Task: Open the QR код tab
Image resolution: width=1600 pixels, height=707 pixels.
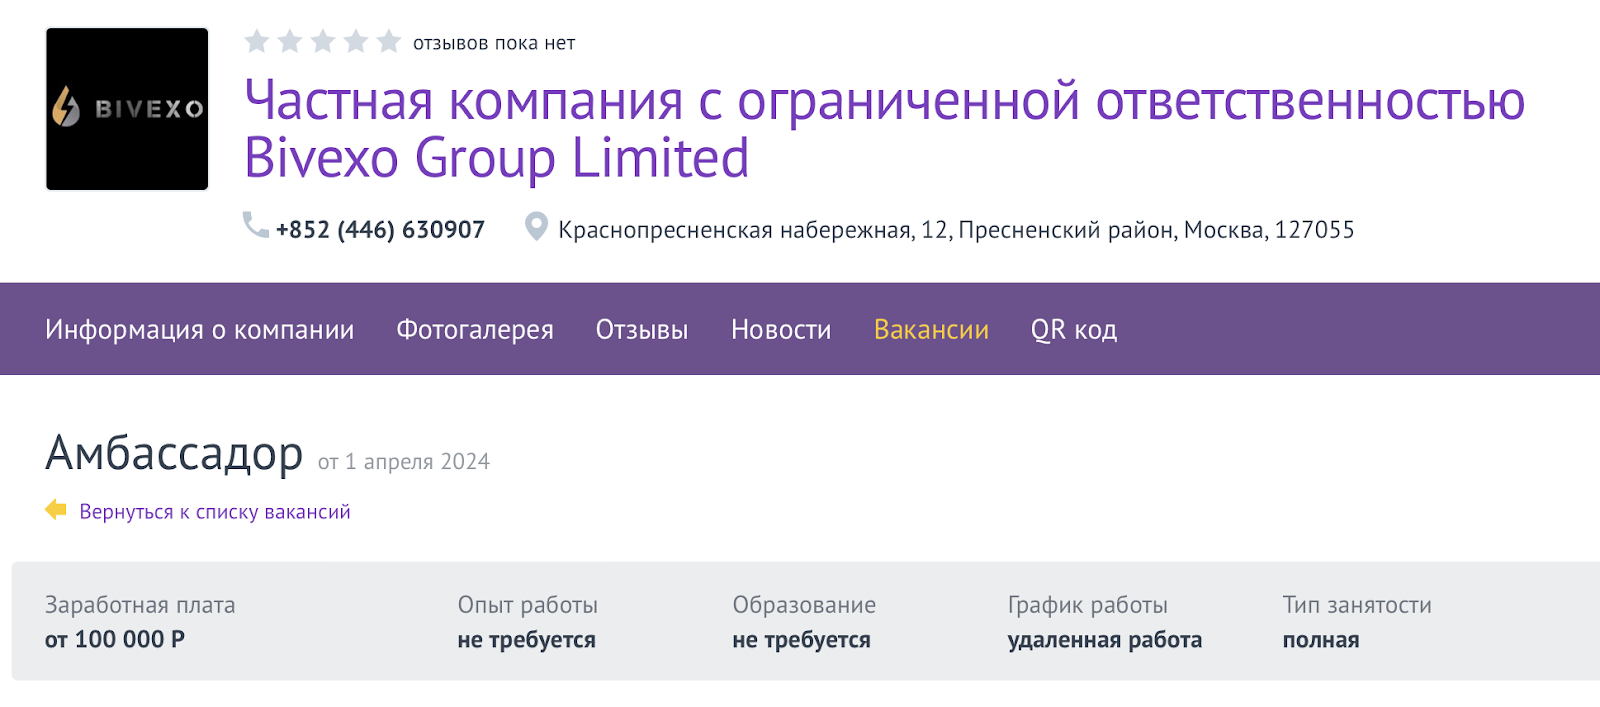Action: [1074, 330]
